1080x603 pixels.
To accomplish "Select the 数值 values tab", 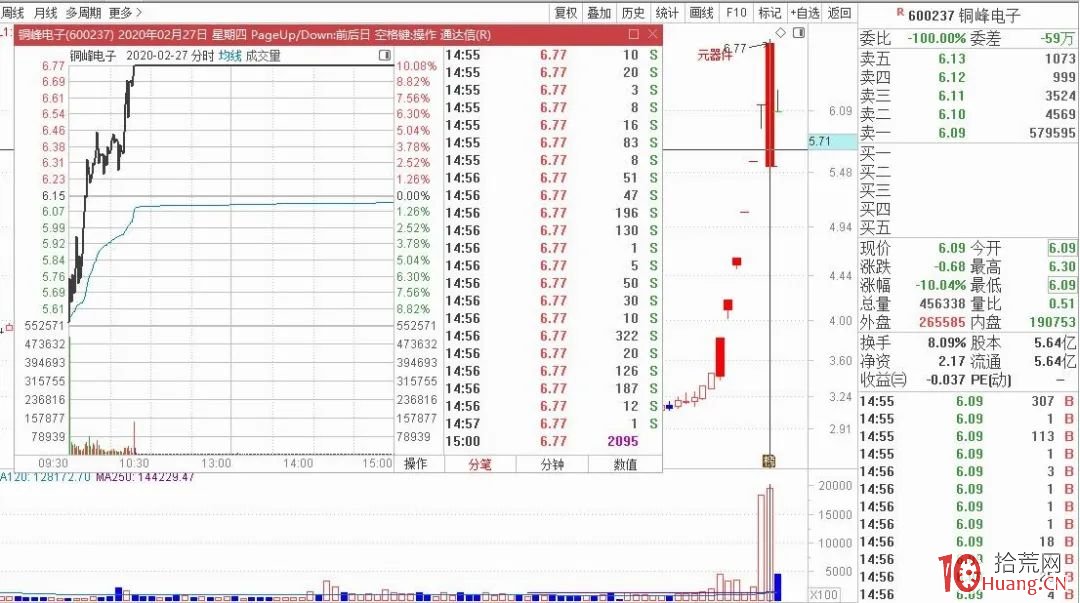I will 625,464.
